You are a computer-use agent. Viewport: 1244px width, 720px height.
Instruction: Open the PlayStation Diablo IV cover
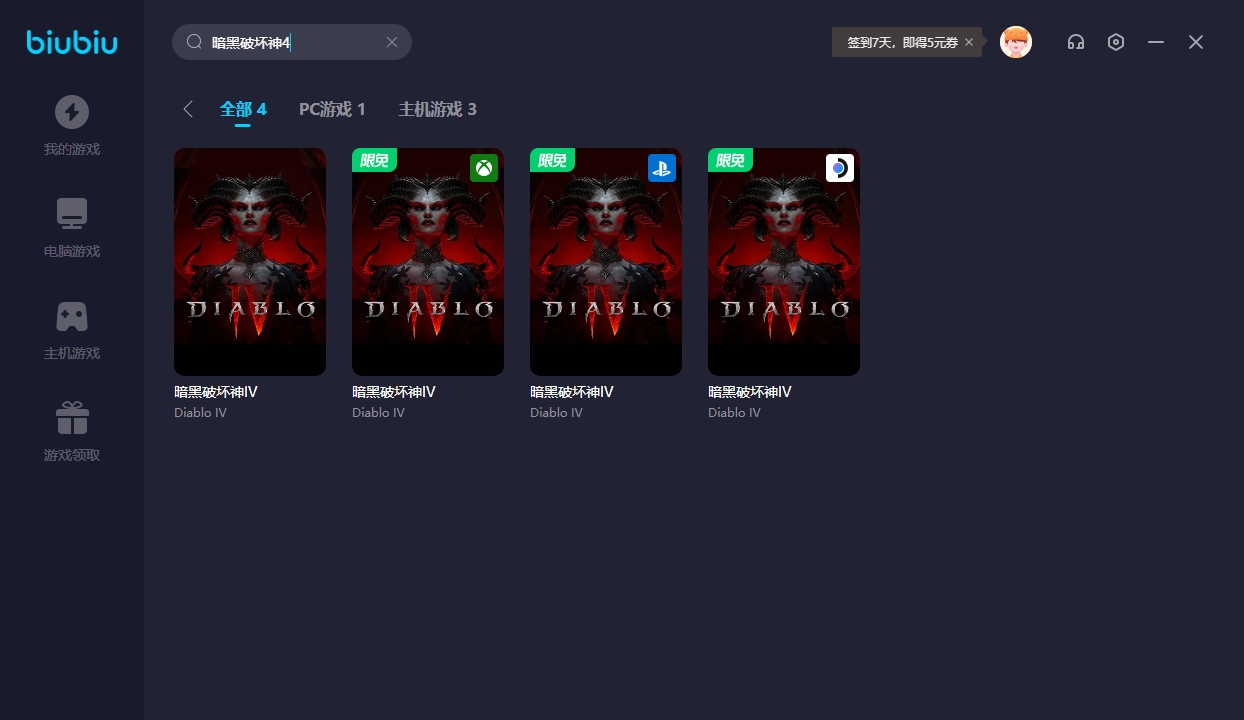(606, 262)
